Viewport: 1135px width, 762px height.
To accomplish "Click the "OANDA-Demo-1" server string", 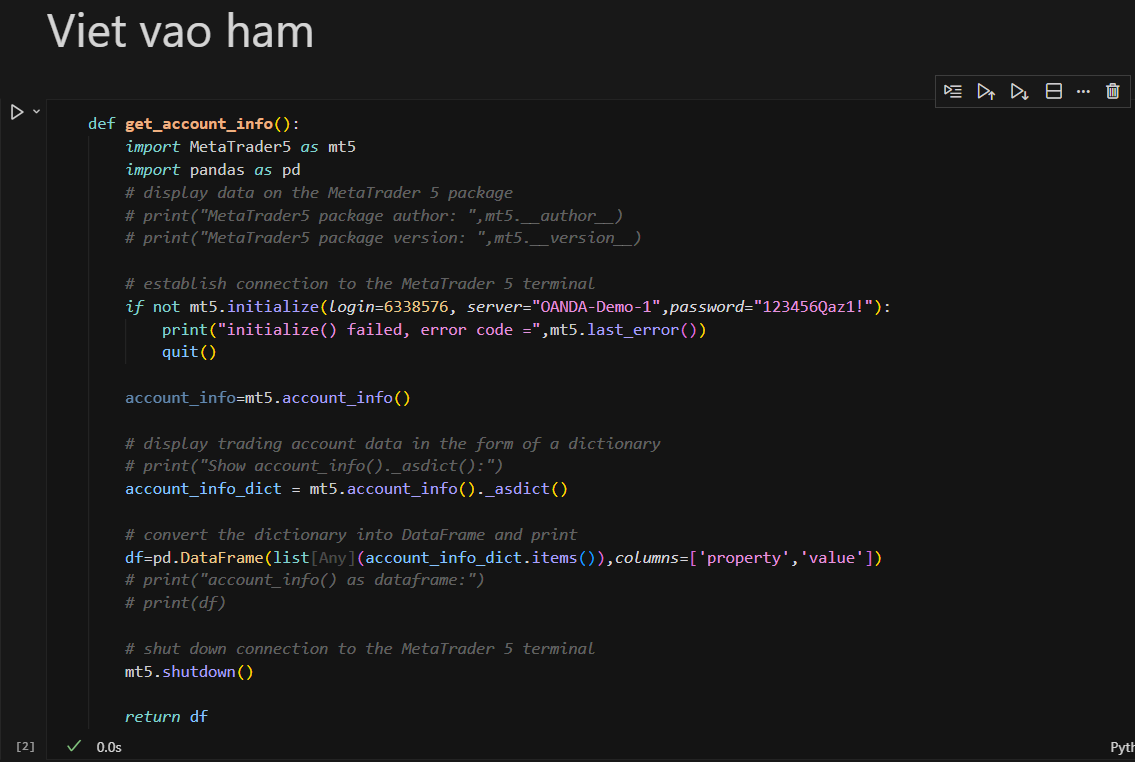I will pos(597,307).
